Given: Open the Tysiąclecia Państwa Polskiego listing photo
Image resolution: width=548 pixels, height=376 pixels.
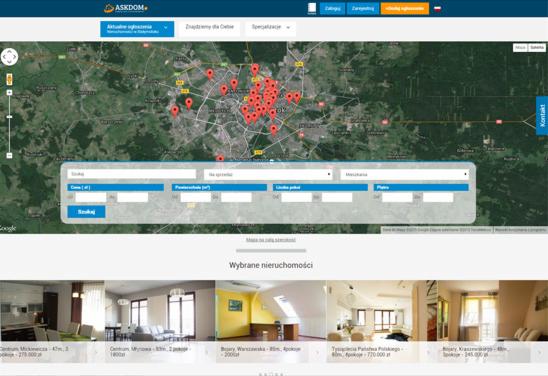Looking at the screenshot, I should [382, 310].
